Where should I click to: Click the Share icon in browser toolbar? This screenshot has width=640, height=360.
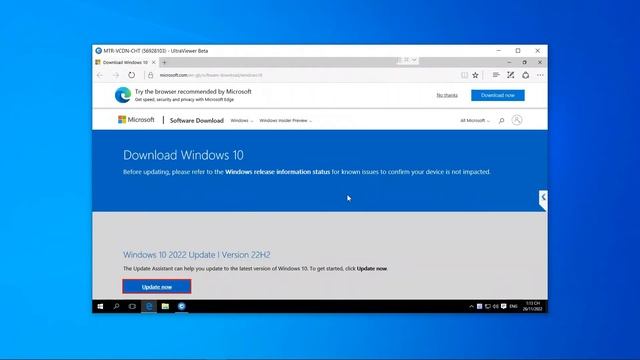pos(526,75)
